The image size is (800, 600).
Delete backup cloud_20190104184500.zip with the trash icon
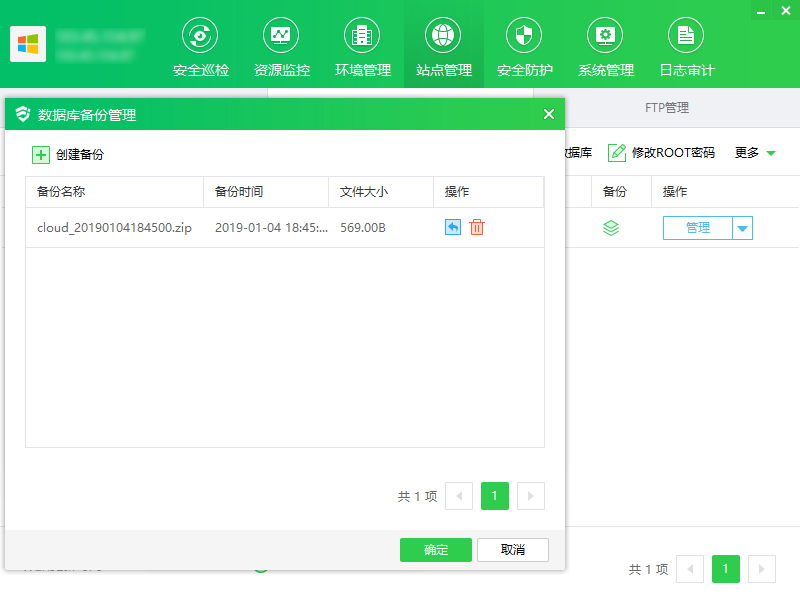point(477,227)
